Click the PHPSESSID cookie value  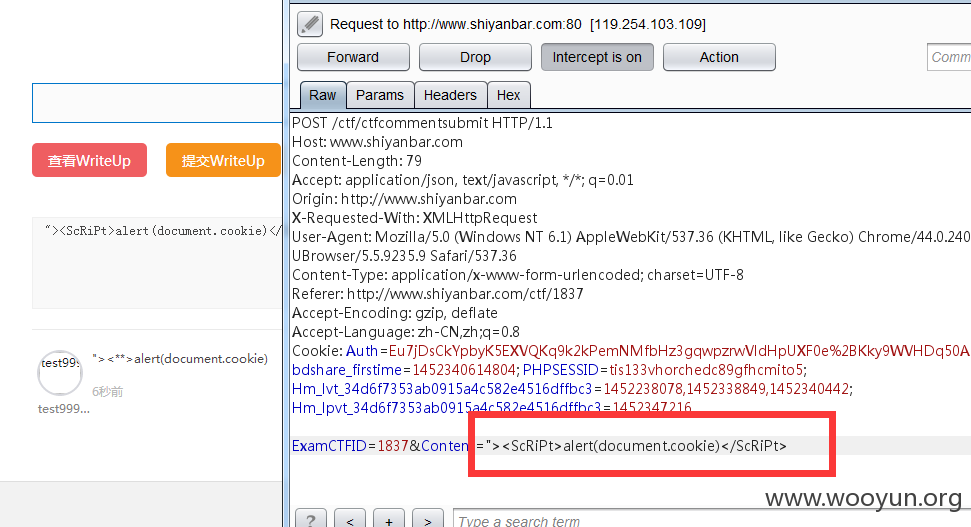[x=706, y=370]
